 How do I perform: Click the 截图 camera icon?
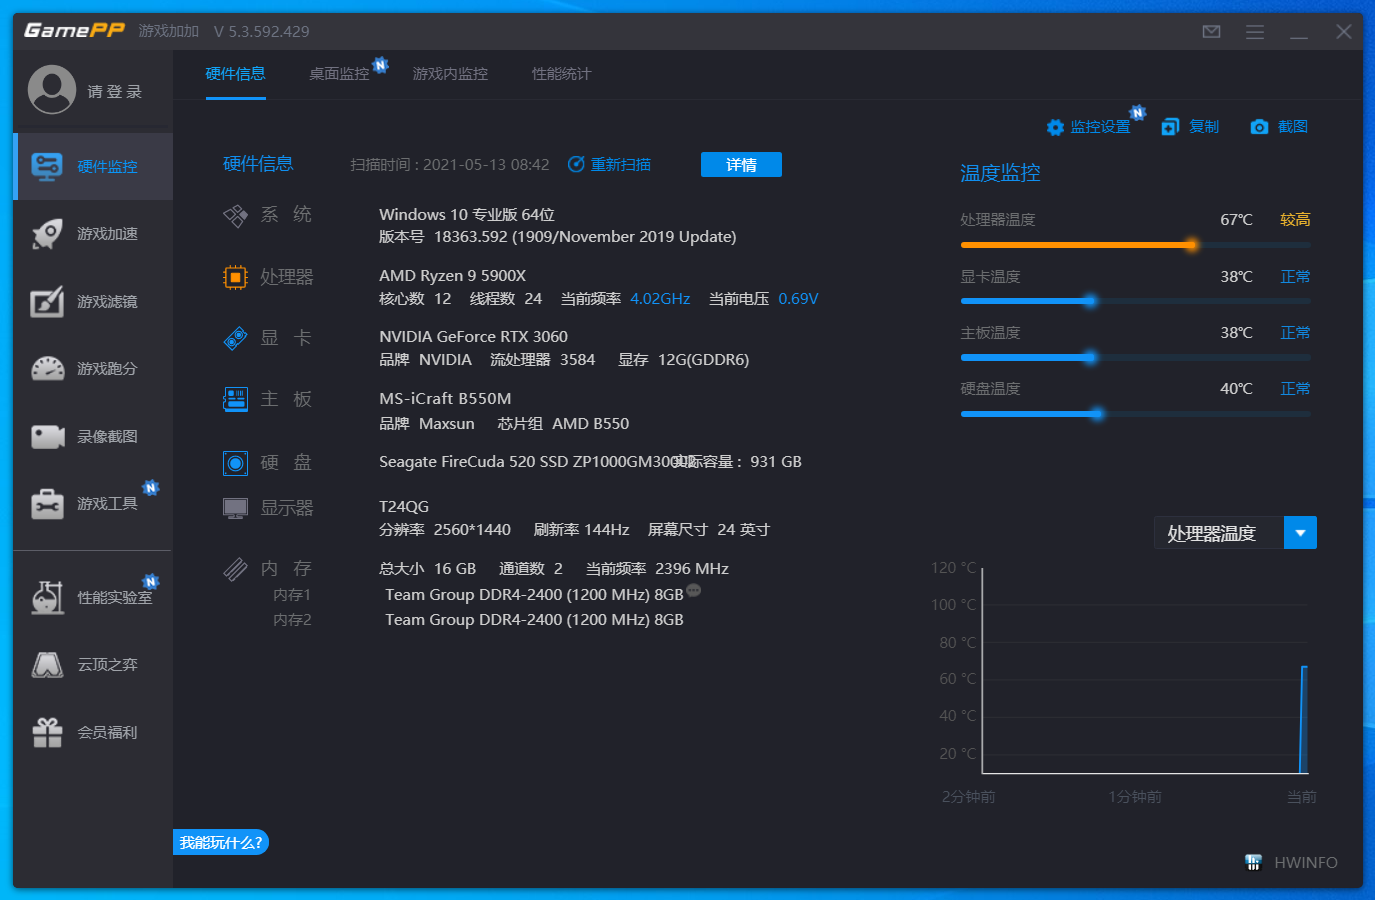click(x=1259, y=127)
